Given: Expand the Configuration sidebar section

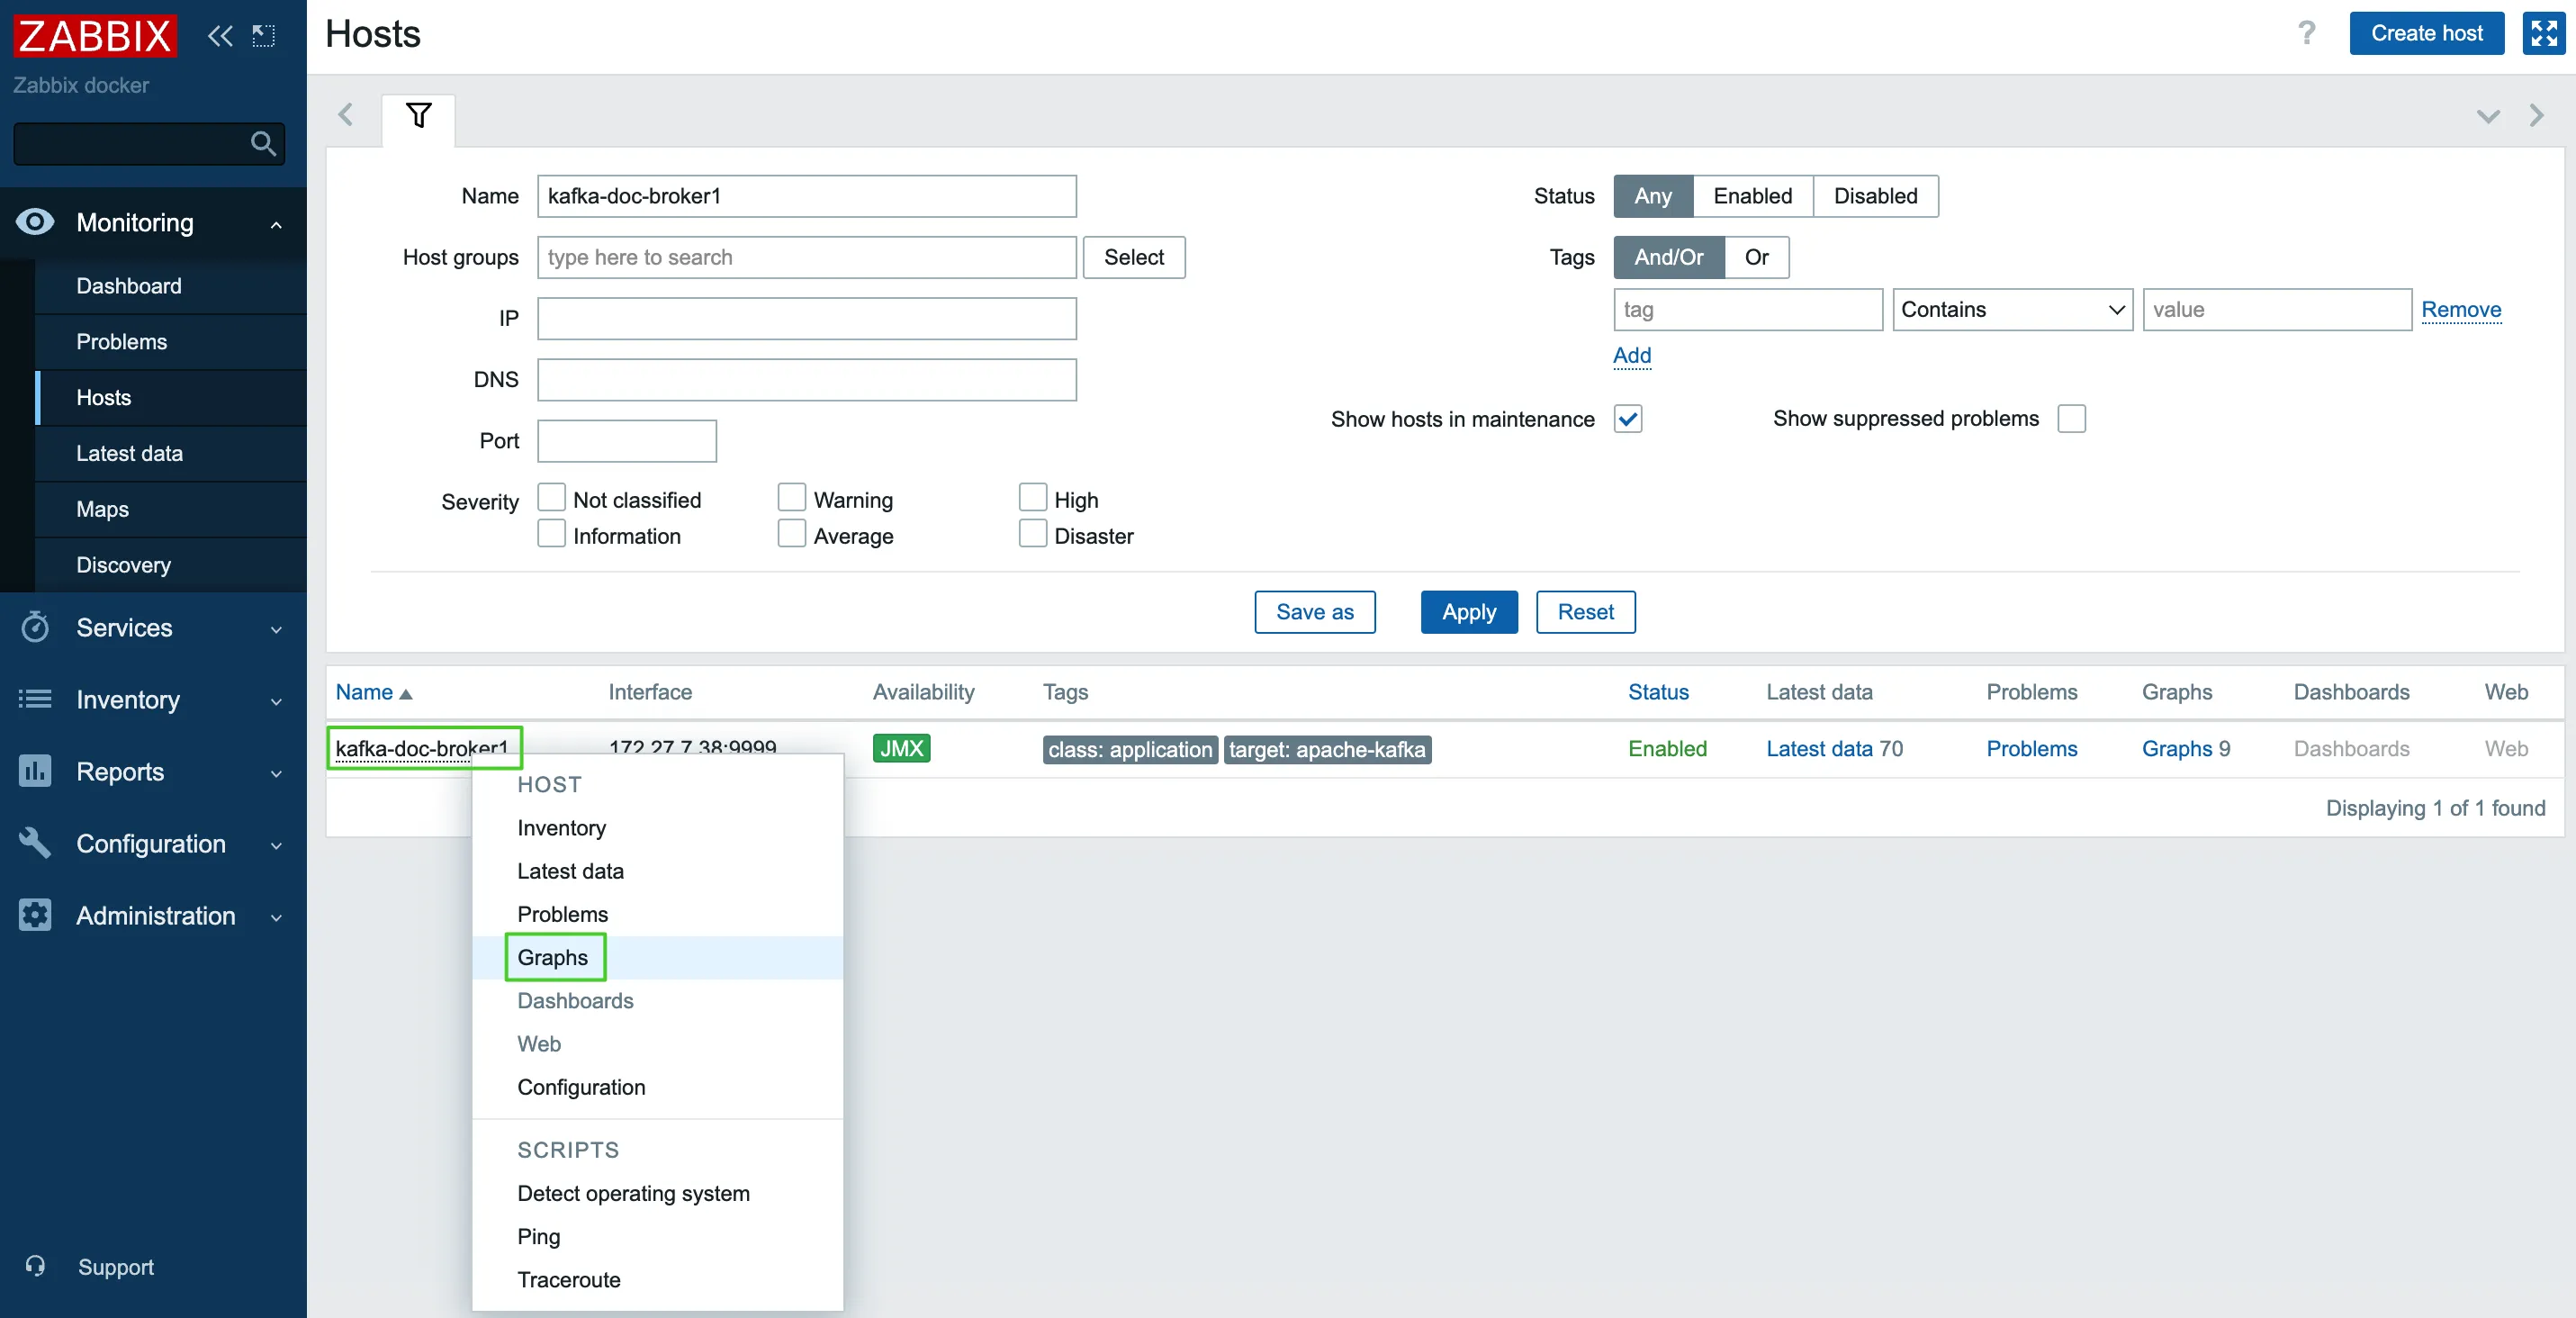Looking at the screenshot, I should click(150, 844).
